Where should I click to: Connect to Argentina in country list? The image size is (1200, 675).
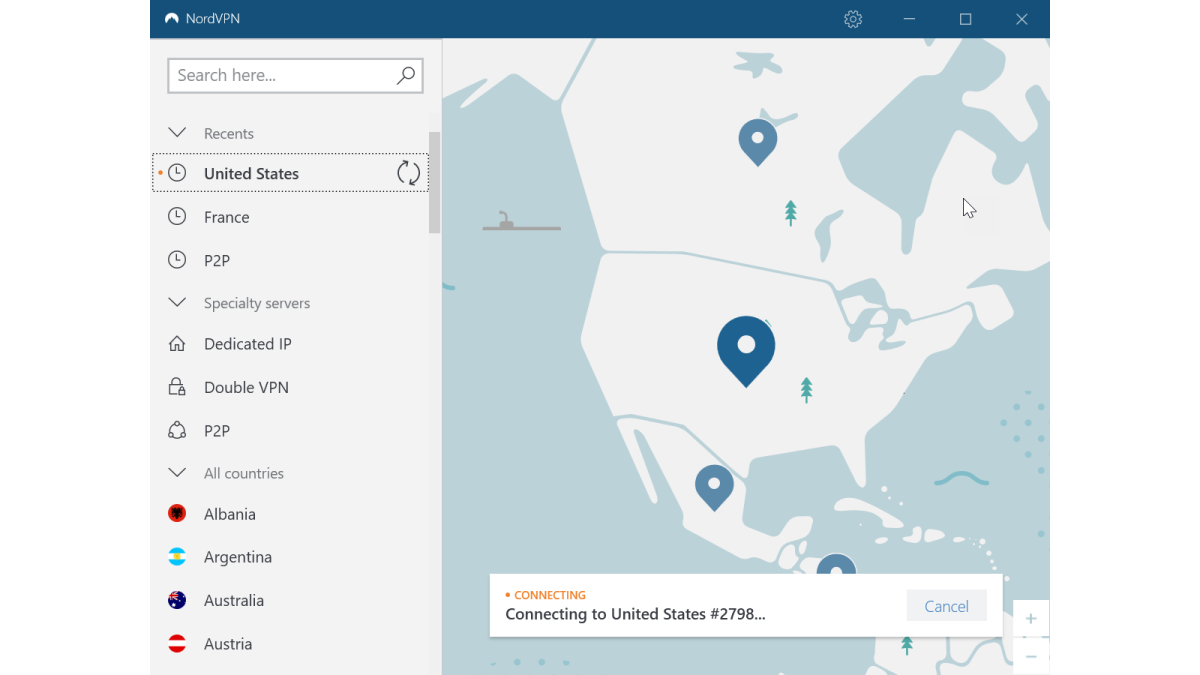tap(290, 557)
